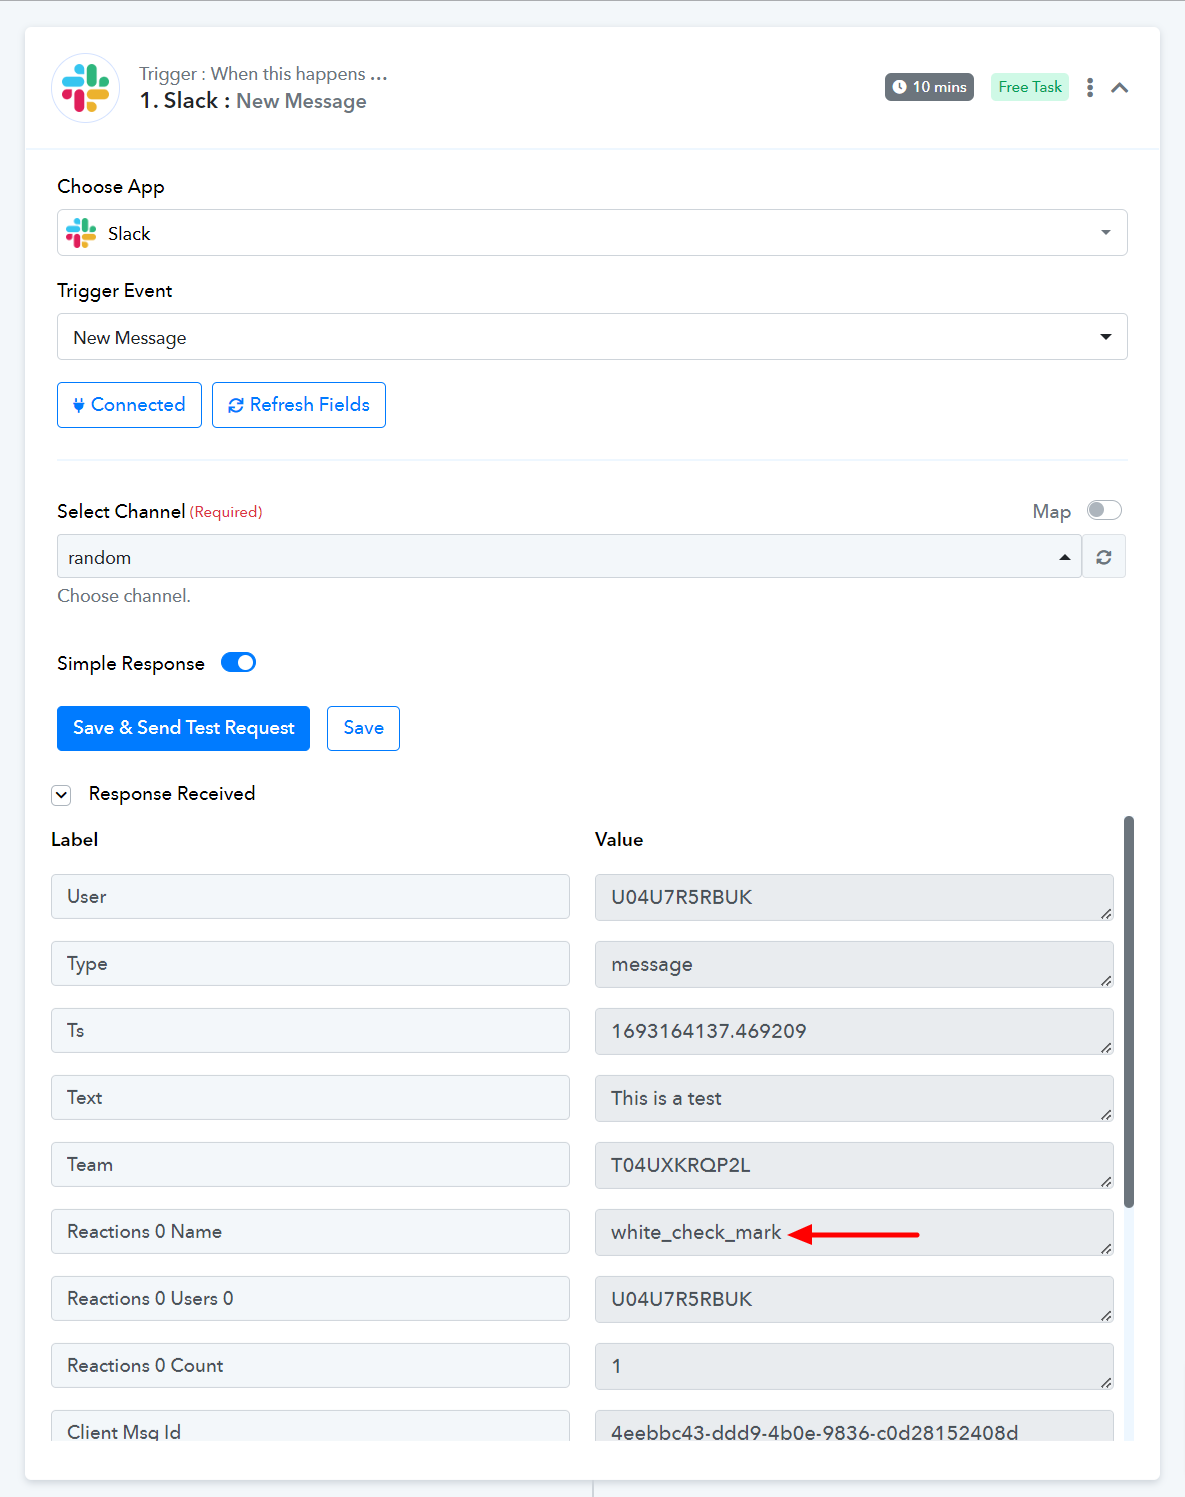Toggle the Simple Response switch
The width and height of the screenshot is (1185, 1497).
point(238,663)
